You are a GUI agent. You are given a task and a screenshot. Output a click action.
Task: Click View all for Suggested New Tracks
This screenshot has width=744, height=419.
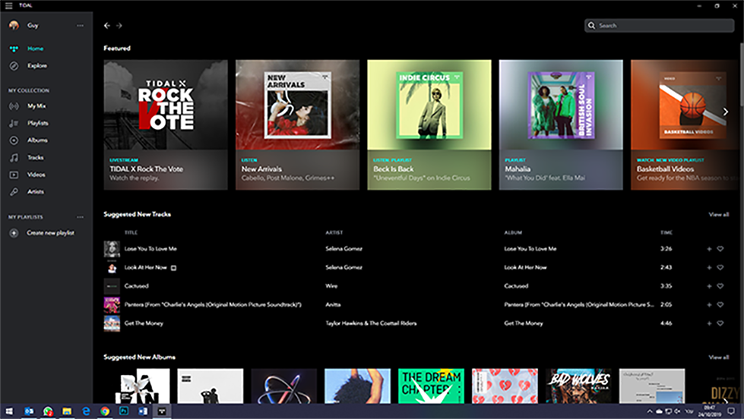[718, 214]
